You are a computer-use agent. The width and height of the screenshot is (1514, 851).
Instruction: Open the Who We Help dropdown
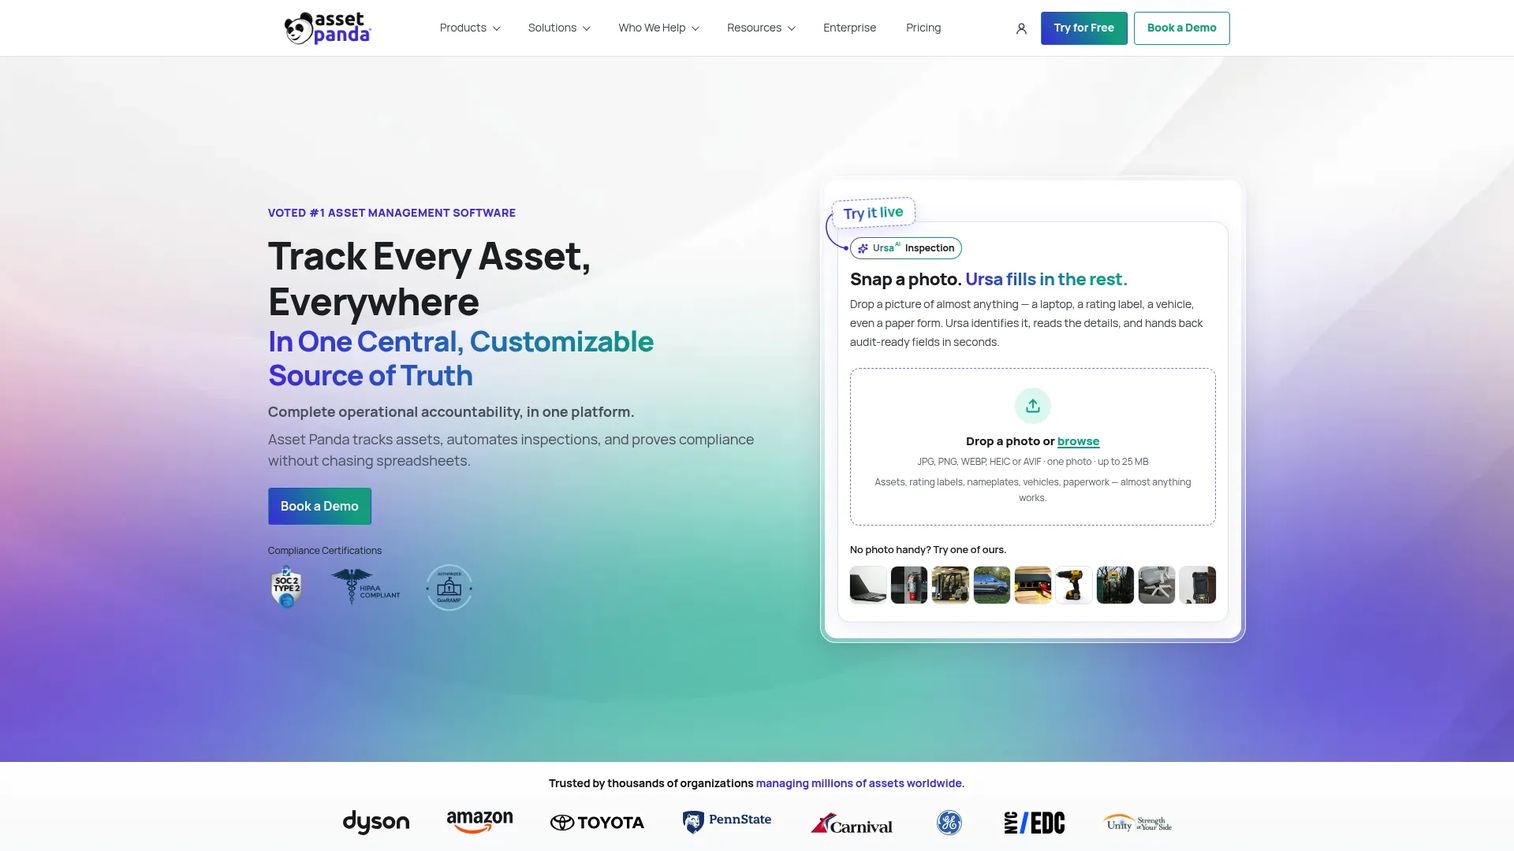tap(659, 28)
